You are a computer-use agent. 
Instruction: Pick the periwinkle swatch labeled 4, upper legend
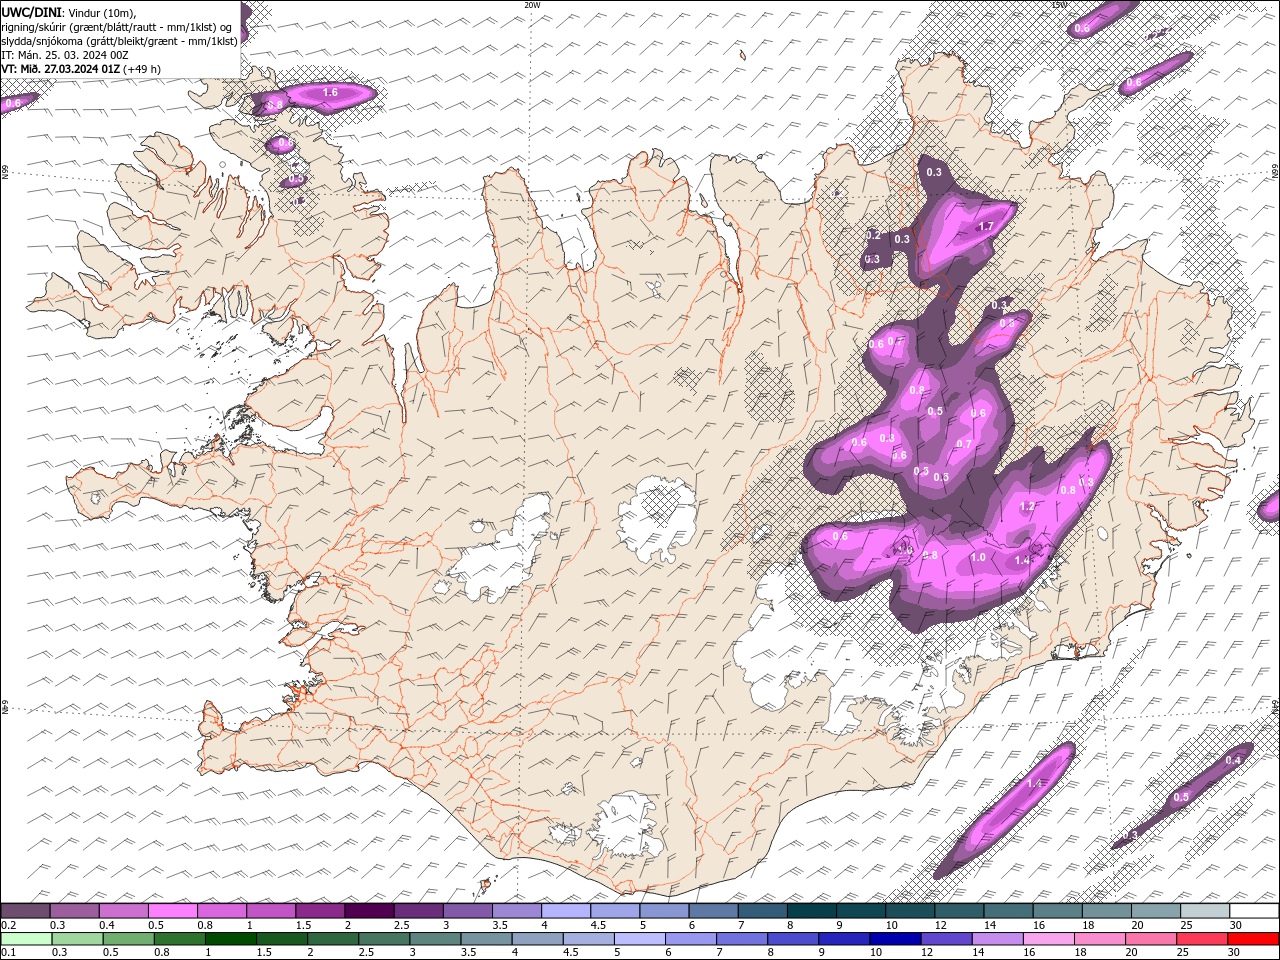coord(566,911)
